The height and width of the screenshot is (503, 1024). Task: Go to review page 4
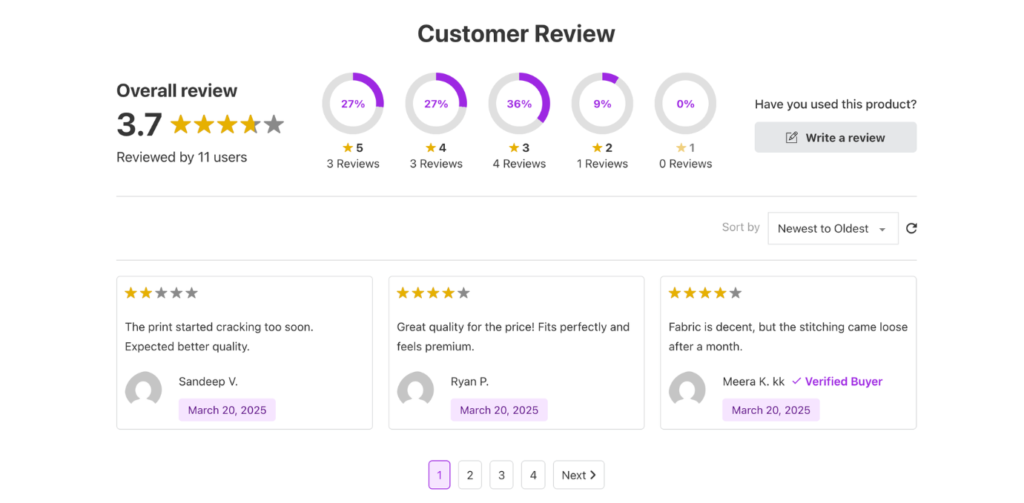pos(534,475)
